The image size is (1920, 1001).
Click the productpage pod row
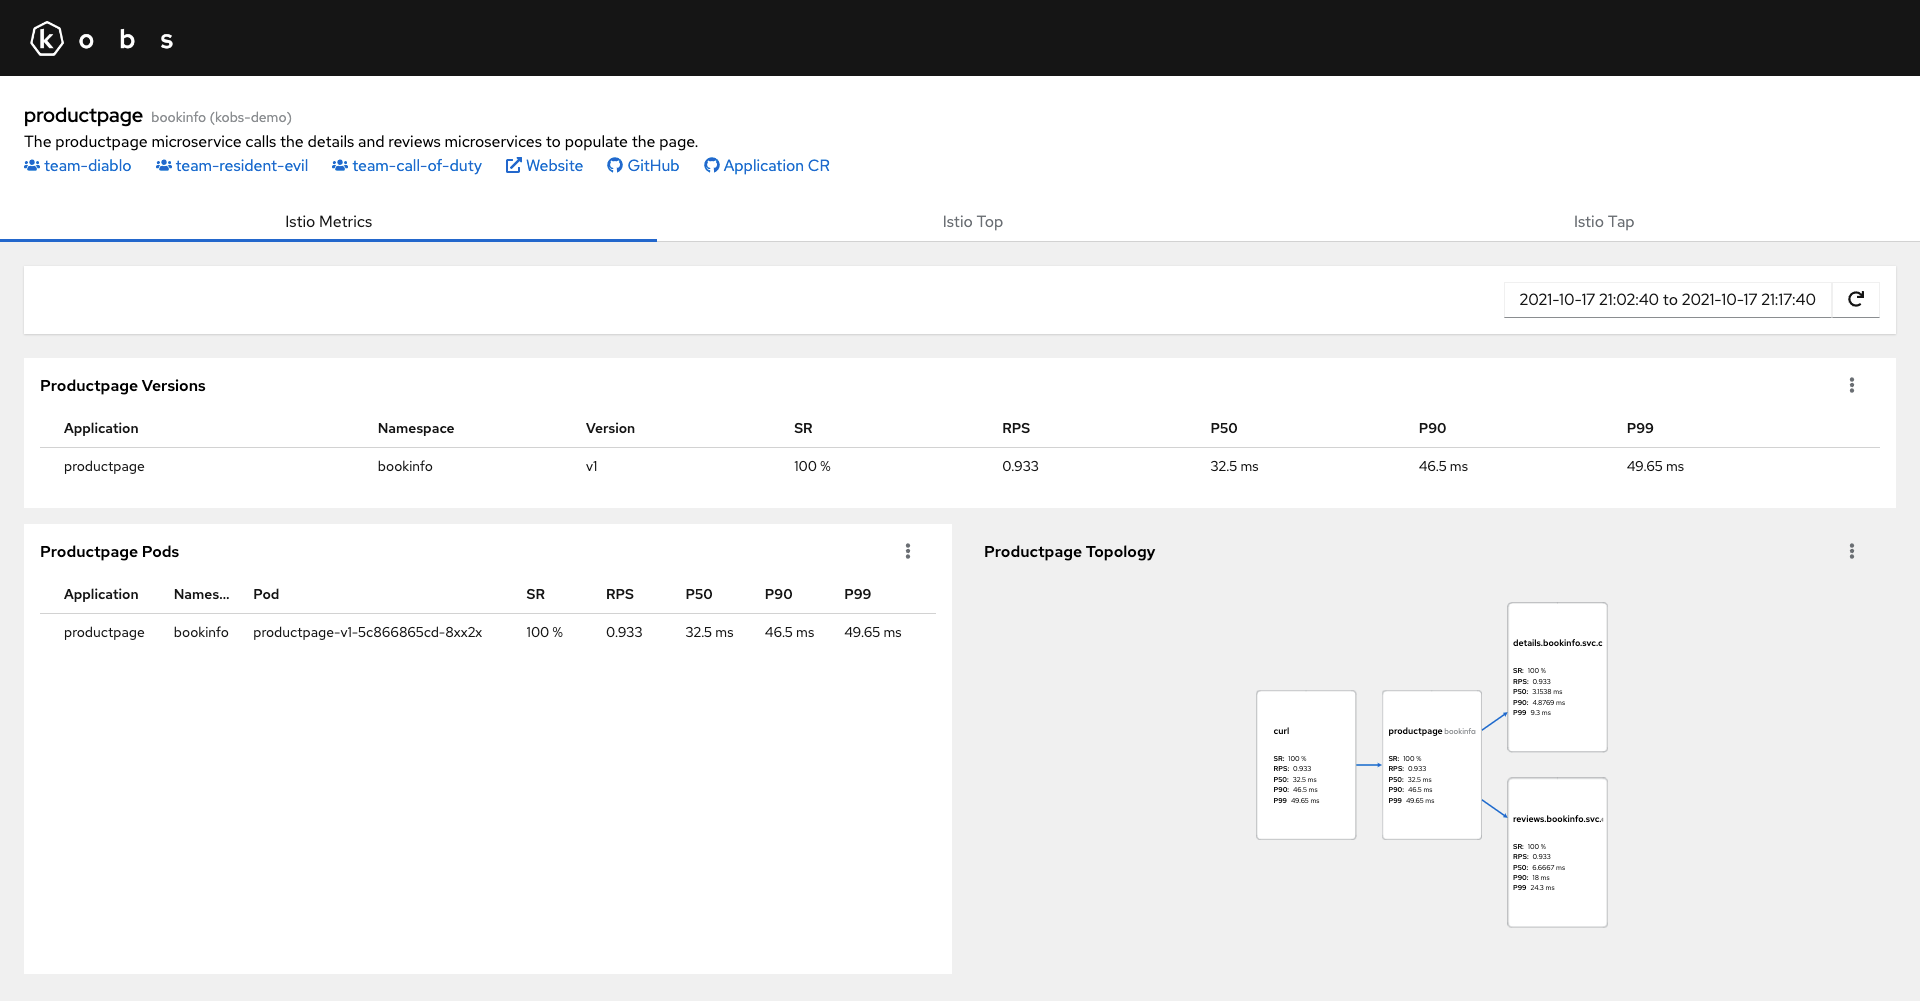pos(488,632)
